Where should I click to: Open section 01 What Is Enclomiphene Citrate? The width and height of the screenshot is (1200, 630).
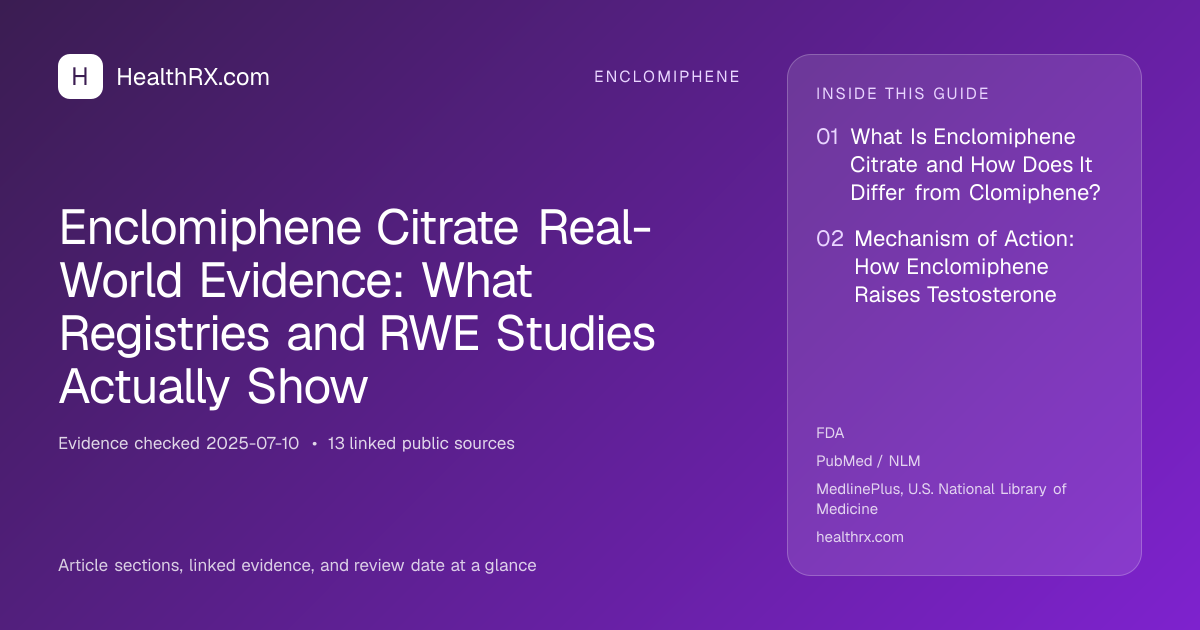[958, 165]
